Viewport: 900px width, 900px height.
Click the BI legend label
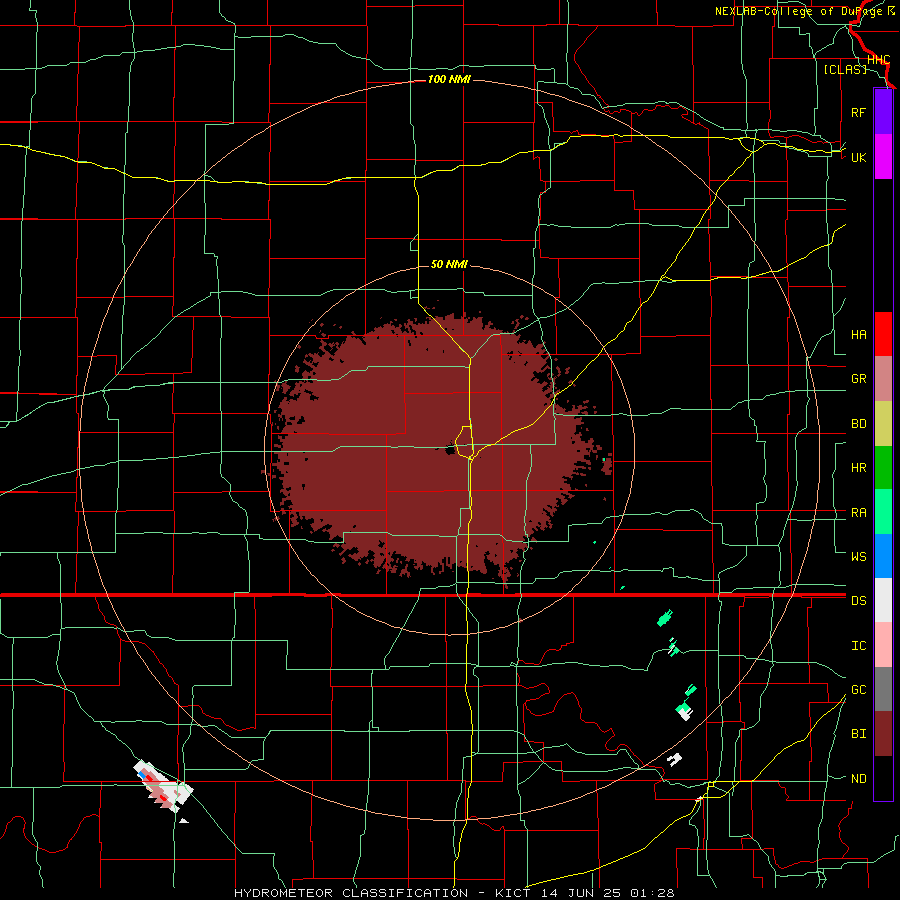(858, 734)
